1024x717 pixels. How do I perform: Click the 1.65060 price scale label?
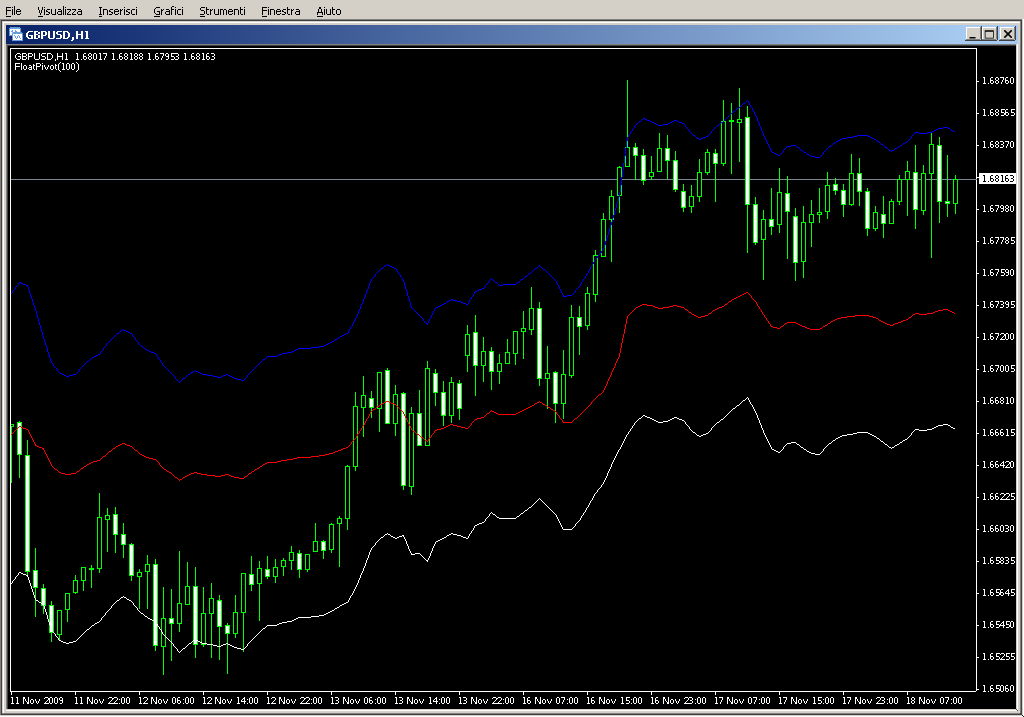click(999, 689)
